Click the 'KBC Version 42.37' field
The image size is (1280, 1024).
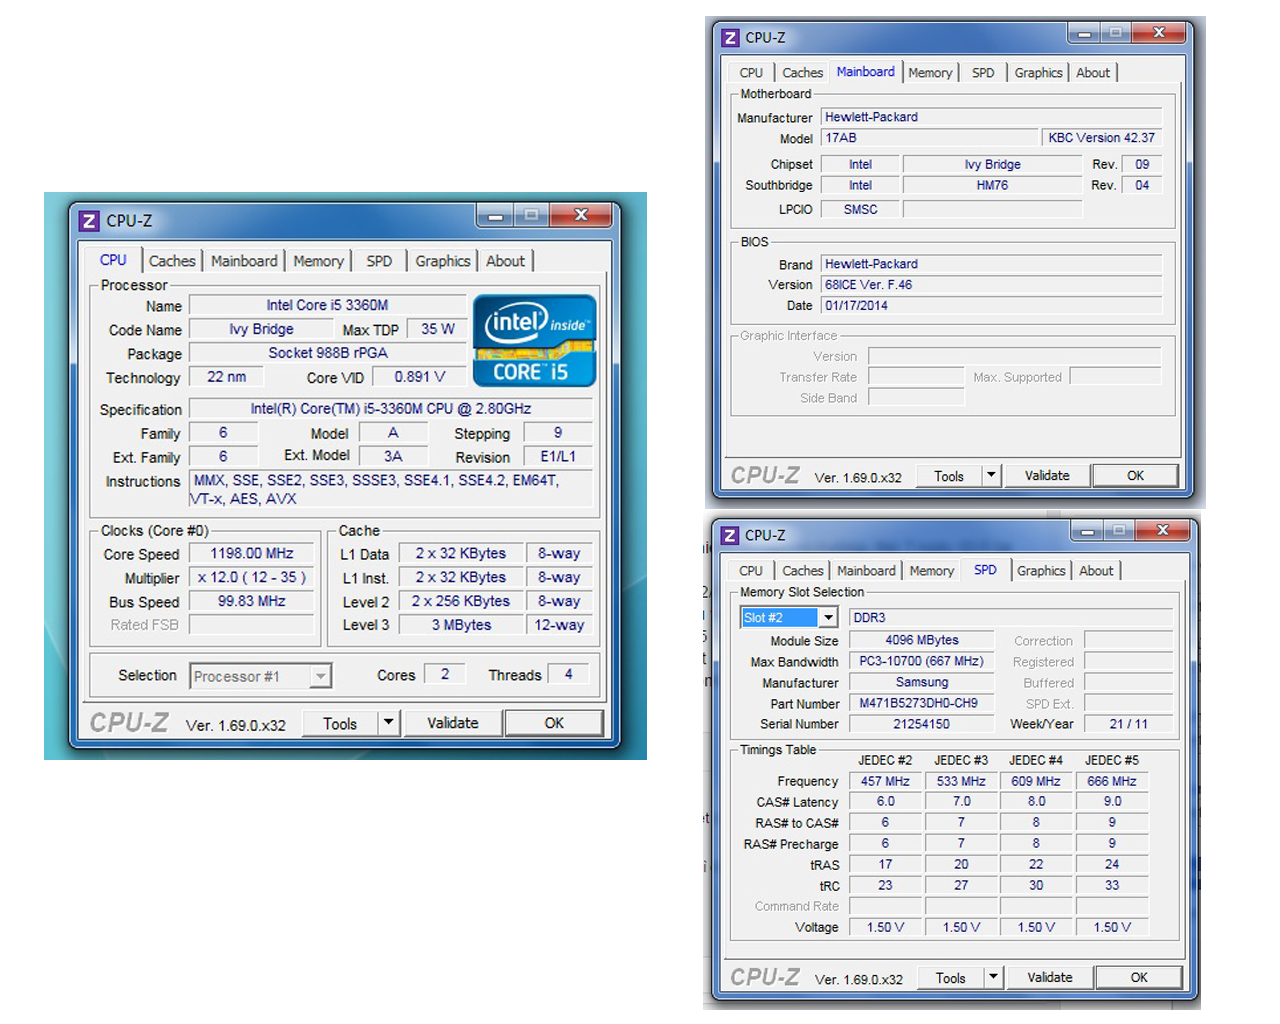pos(1102,138)
